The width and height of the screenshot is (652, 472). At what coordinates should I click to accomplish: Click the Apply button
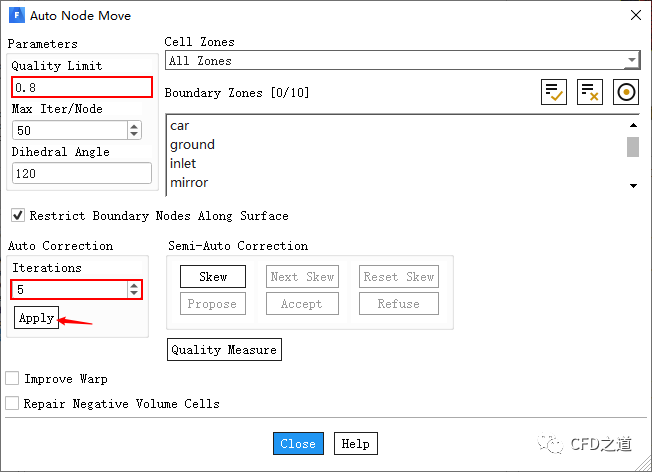36,318
